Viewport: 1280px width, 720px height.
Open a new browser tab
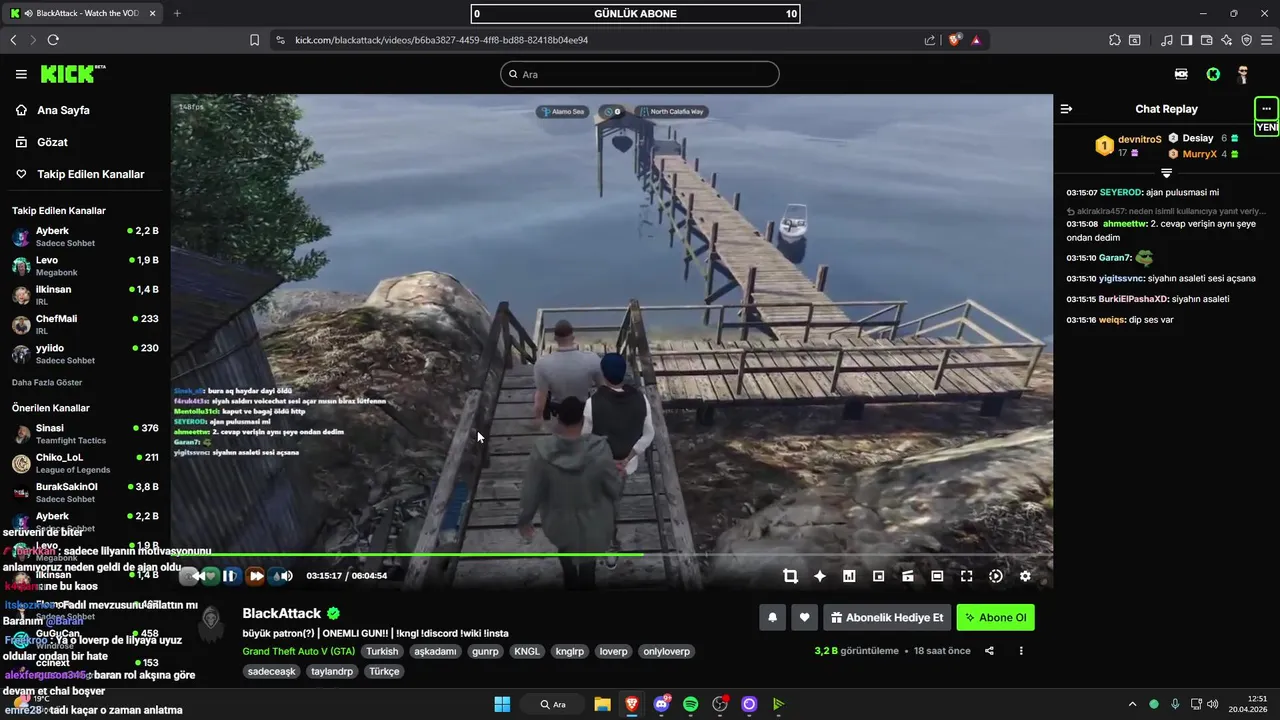point(177,13)
